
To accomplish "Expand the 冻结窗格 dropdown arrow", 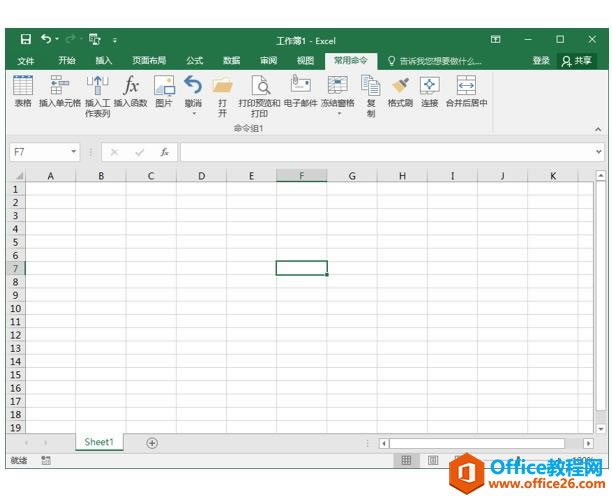I will click(x=339, y=114).
